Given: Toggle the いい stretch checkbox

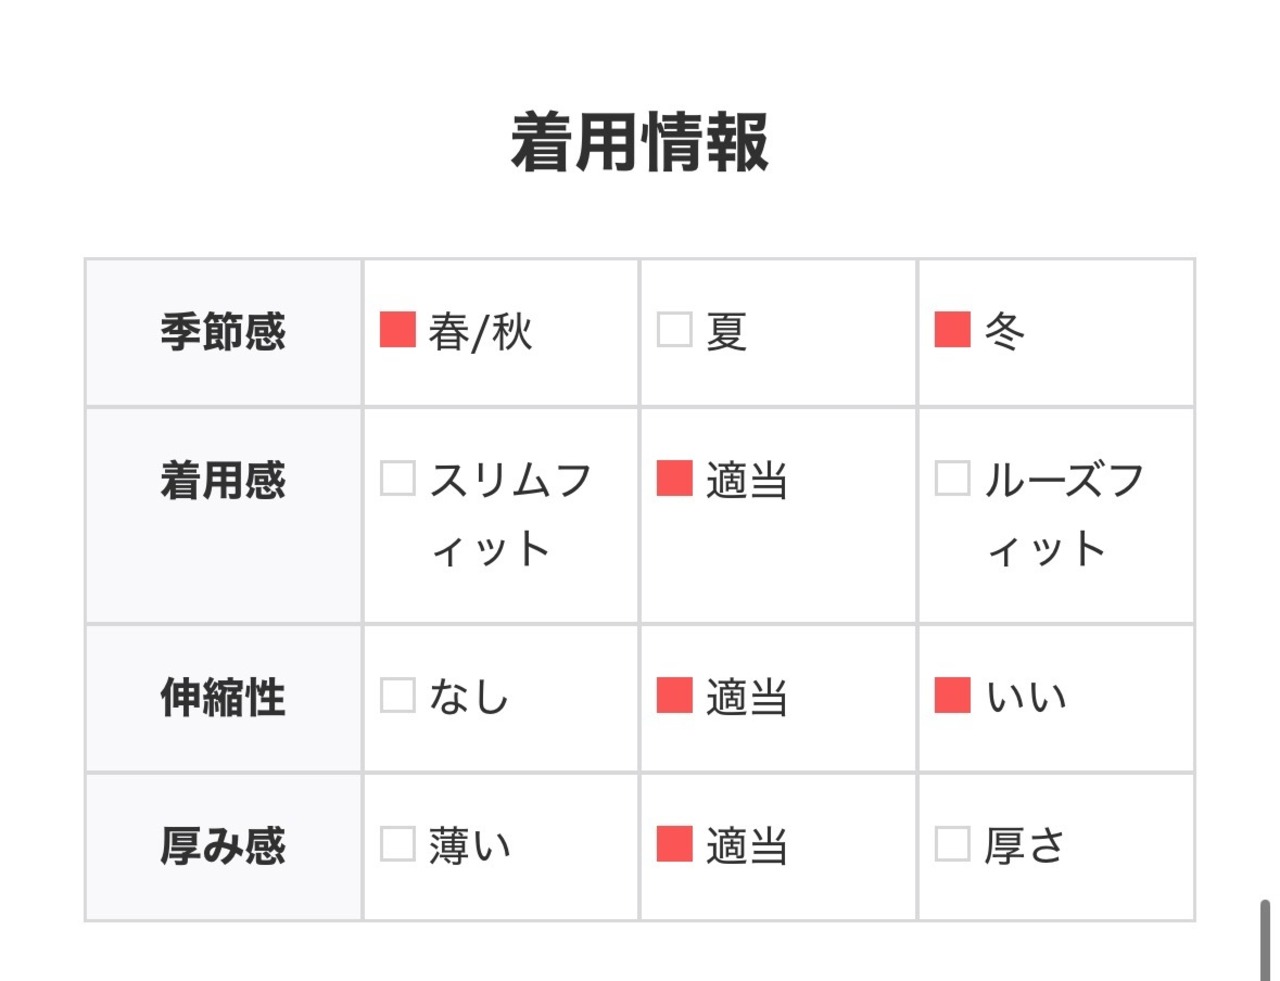Looking at the screenshot, I should pos(952,695).
